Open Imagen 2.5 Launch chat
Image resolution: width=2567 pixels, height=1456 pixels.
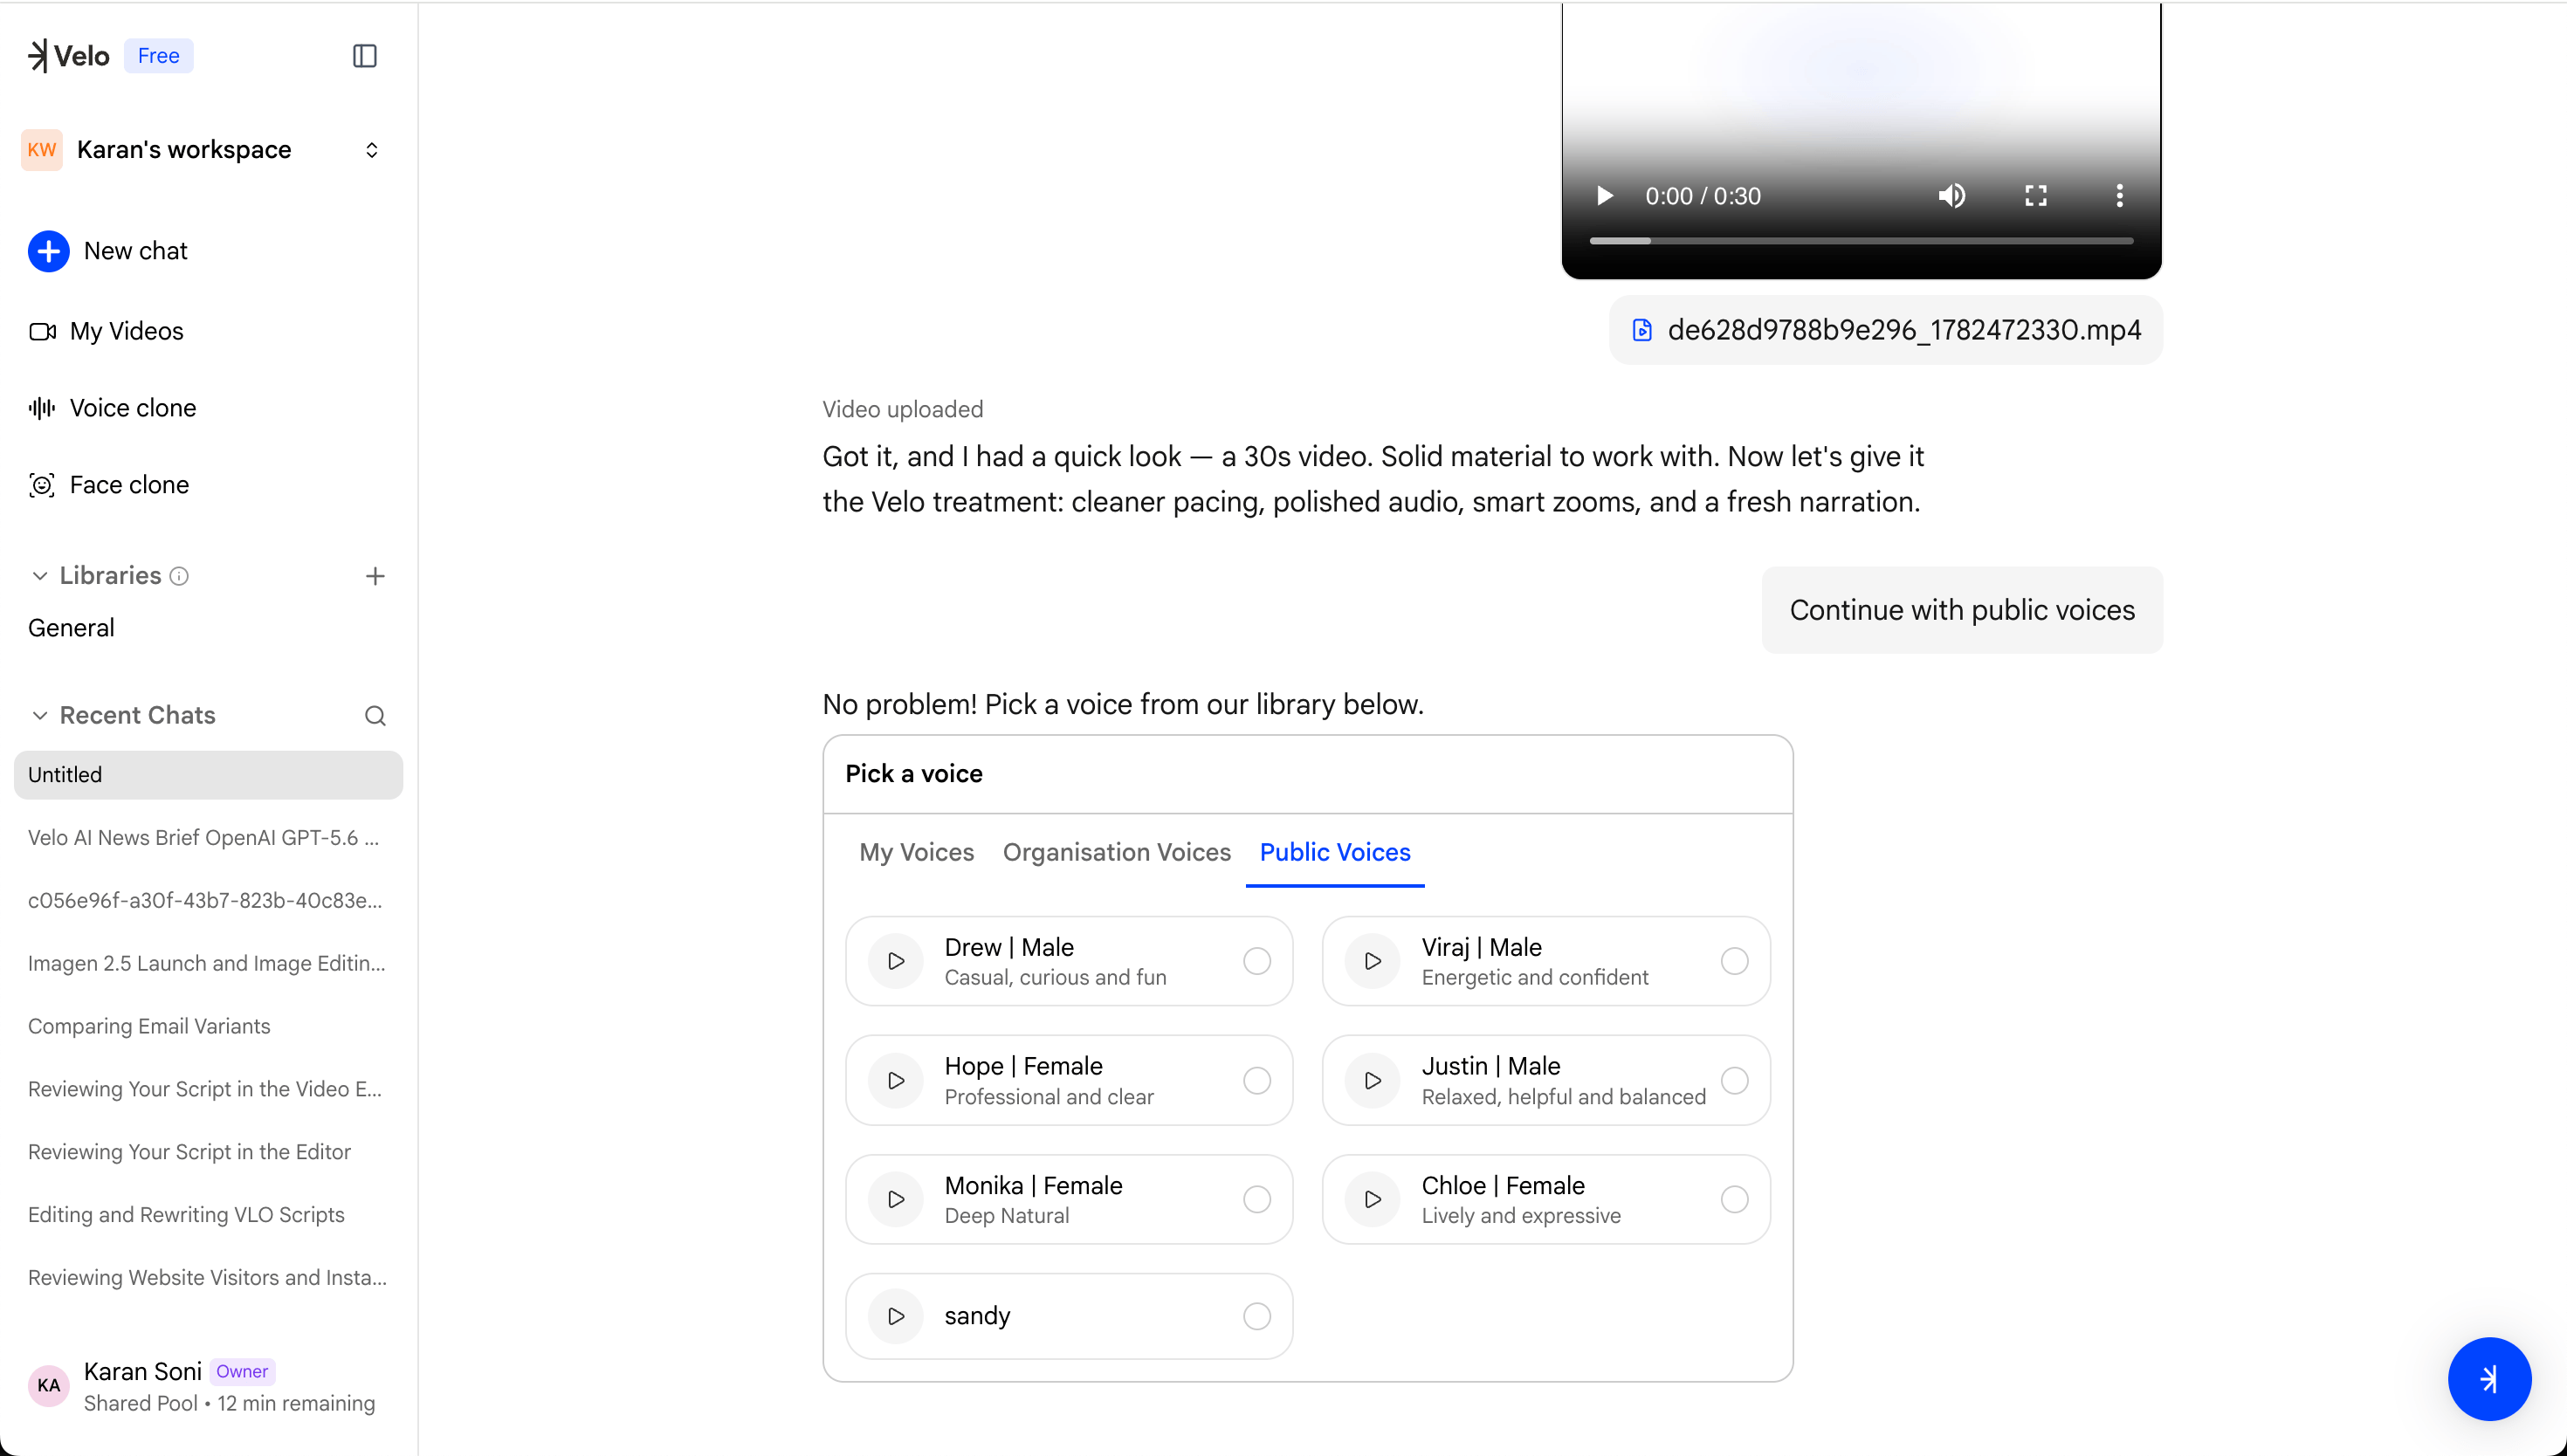coord(208,963)
